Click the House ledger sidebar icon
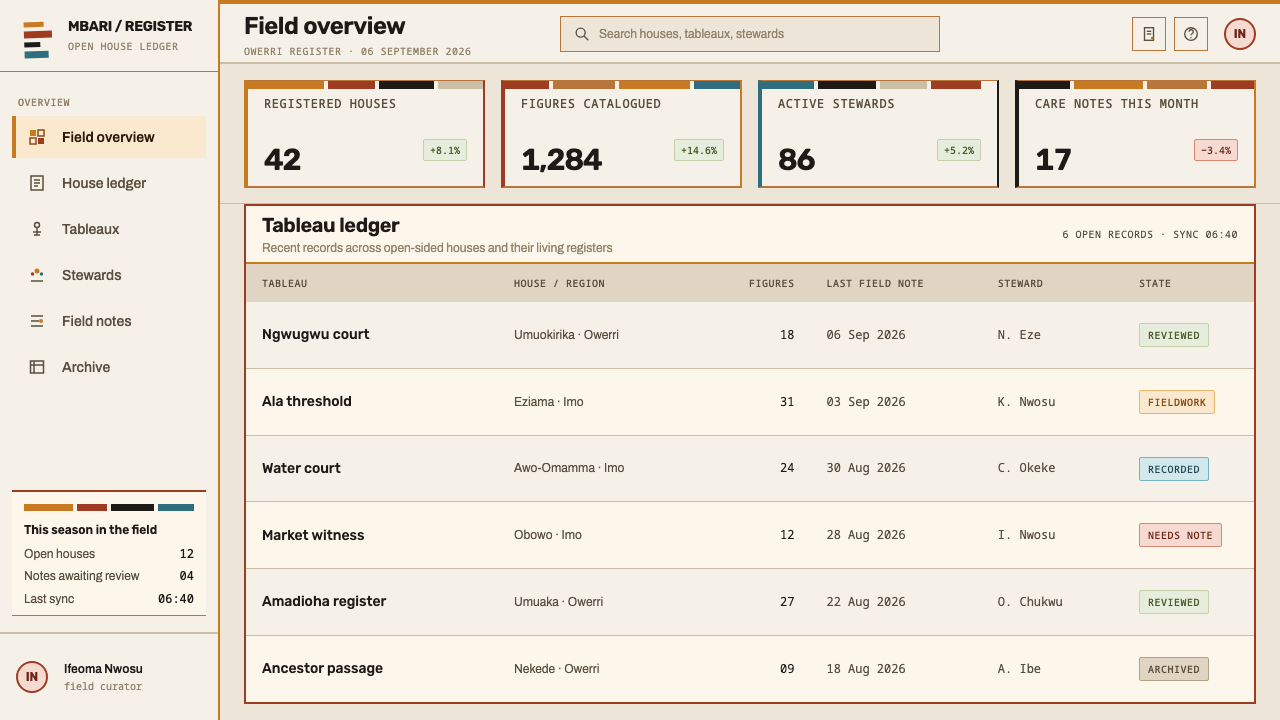 pos(37,183)
